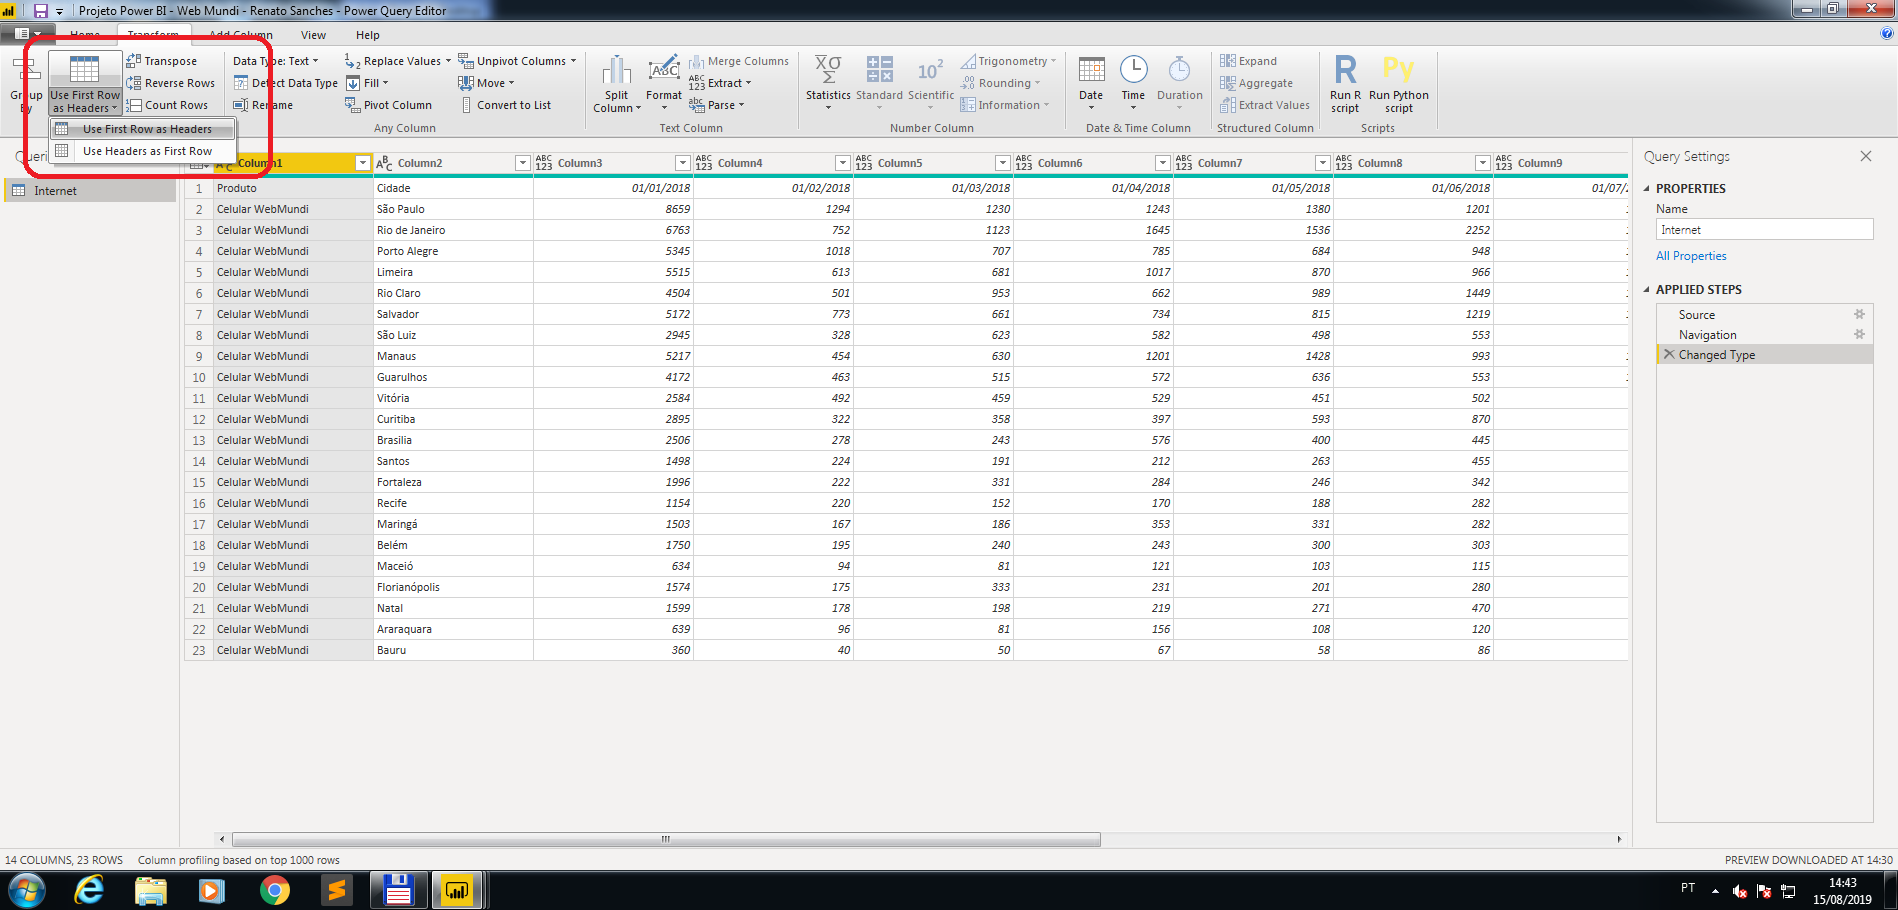Close the Query Settings pane
Screen dimensions: 1898x910
pyautogui.click(x=1865, y=156)
